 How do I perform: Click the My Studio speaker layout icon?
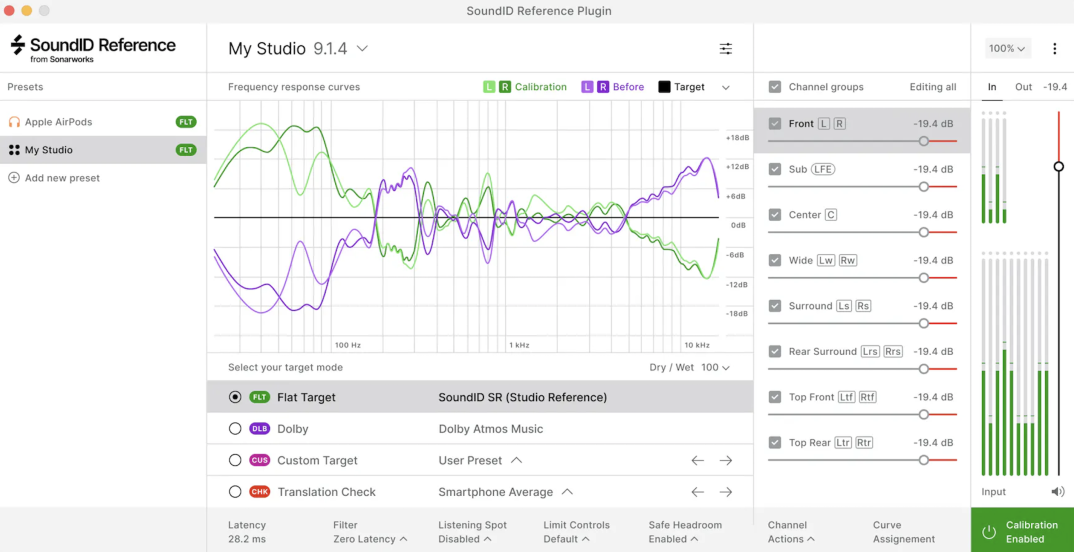coord(14,150)
